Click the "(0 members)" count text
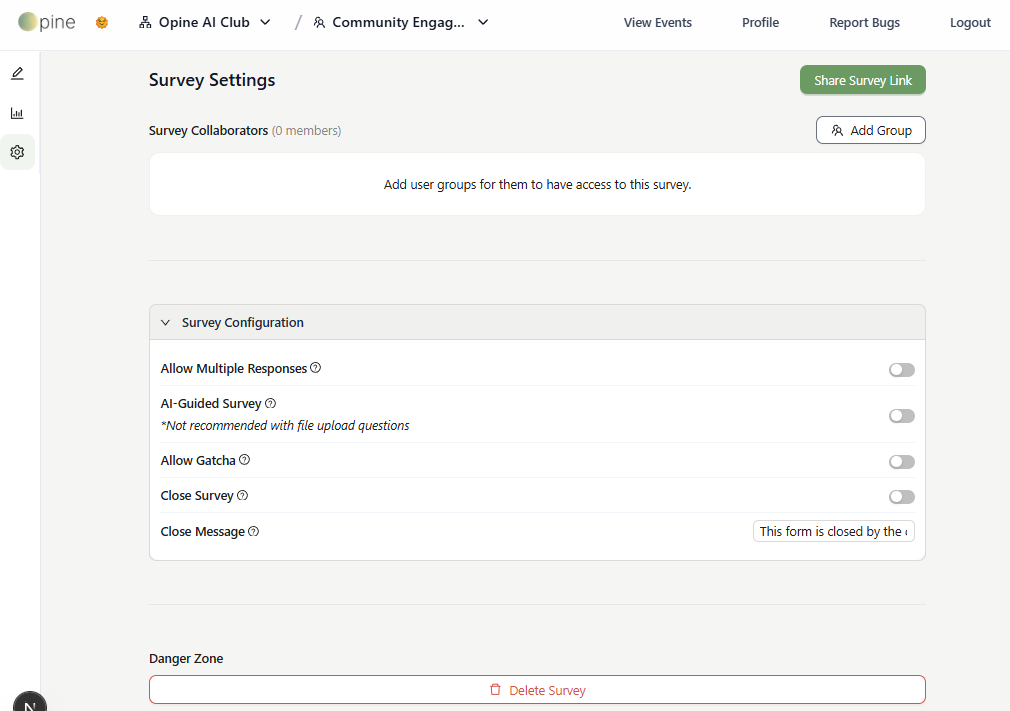1010x711 pixels. pyautogui.click(x=306, y=130)
